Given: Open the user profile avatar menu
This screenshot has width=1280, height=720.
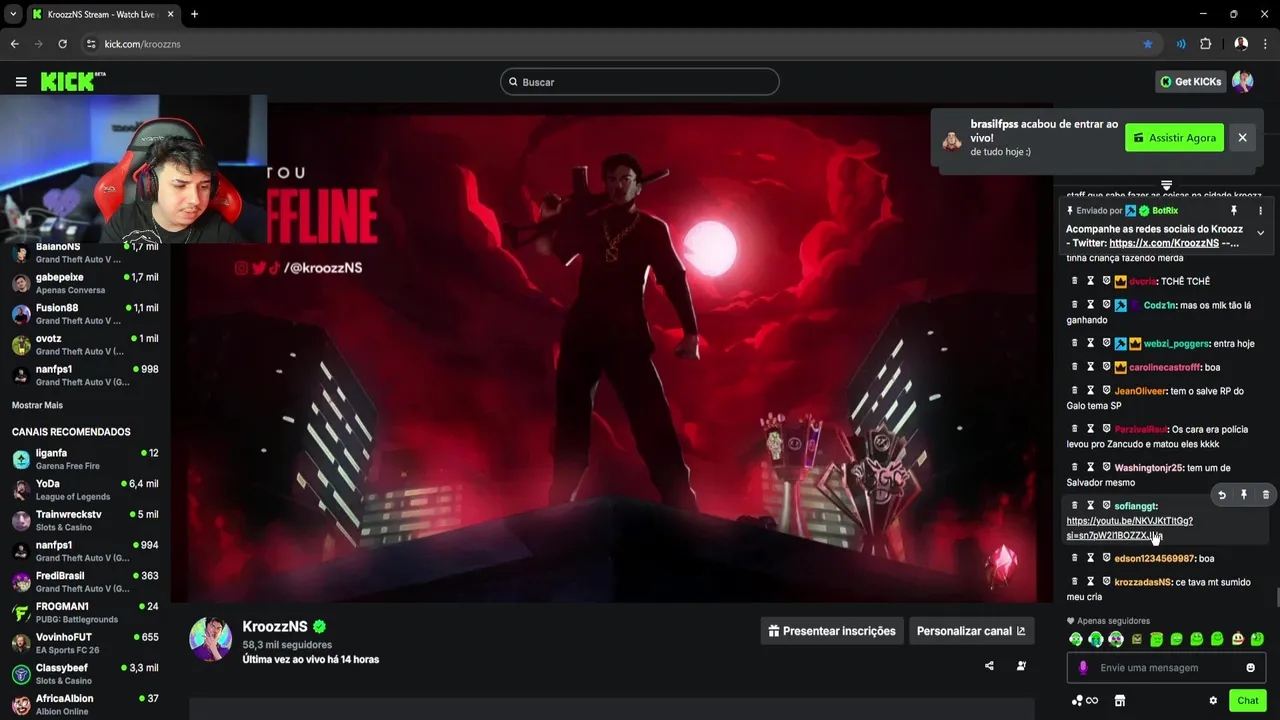Looking at the screenshot, I should point(1242,82).
